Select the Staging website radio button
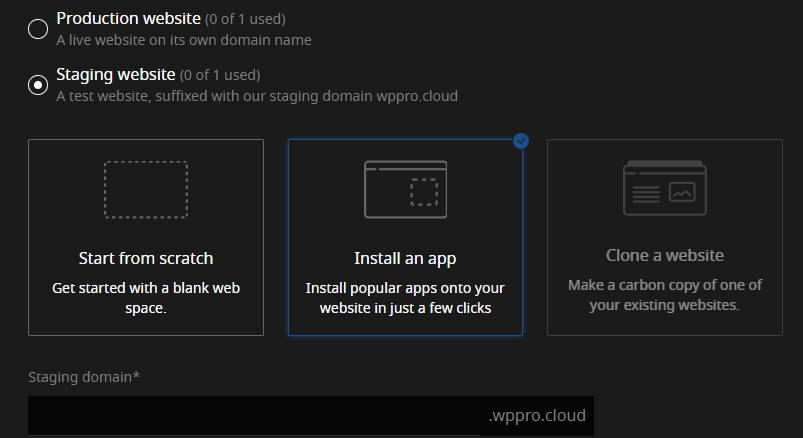This screenshot has width=803, height=438. point(38,85)
